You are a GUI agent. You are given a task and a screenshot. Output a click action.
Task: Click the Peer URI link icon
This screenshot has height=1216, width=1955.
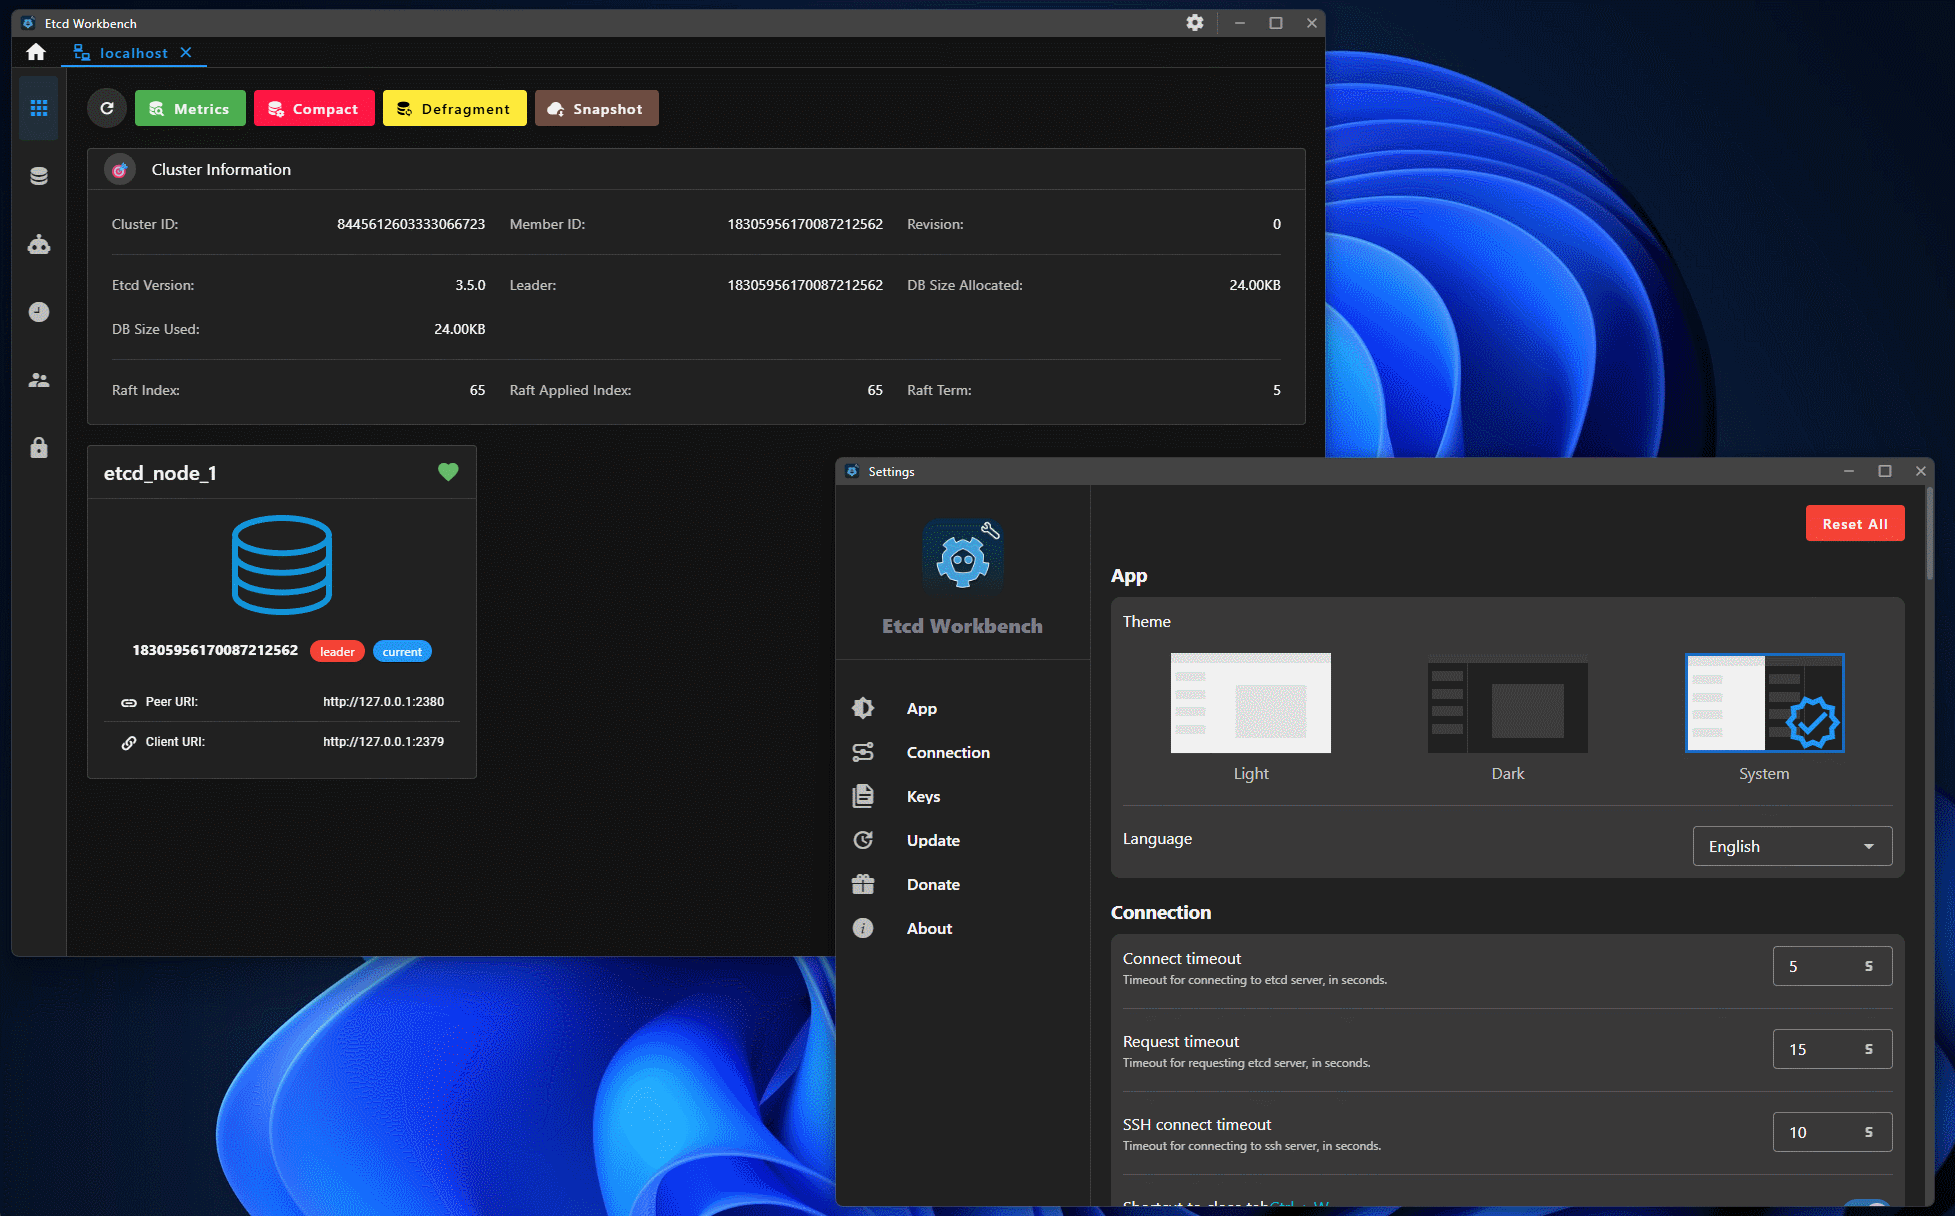click(x=129, y=702)
